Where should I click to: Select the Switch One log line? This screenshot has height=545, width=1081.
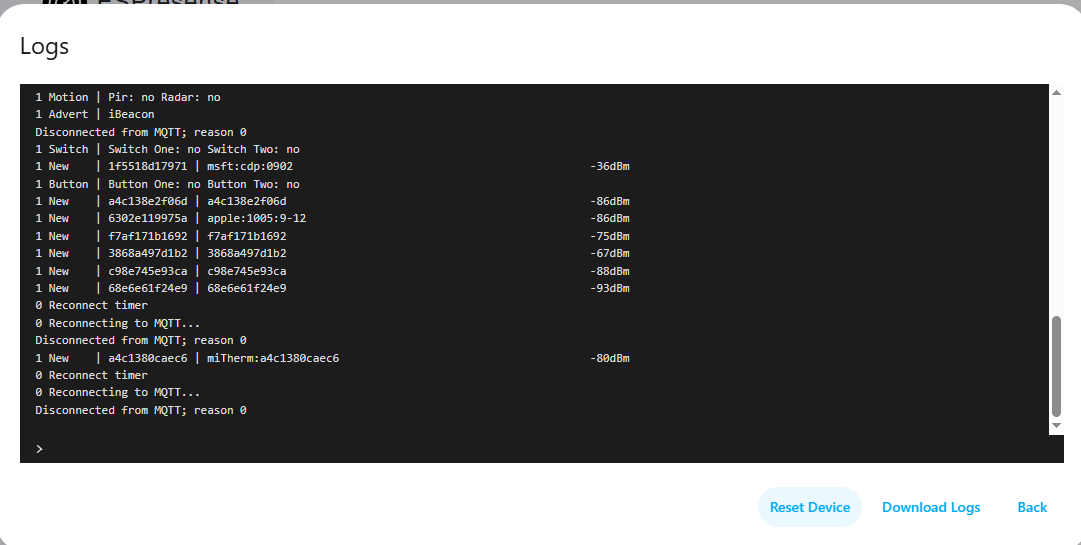[x=167, y=149]
